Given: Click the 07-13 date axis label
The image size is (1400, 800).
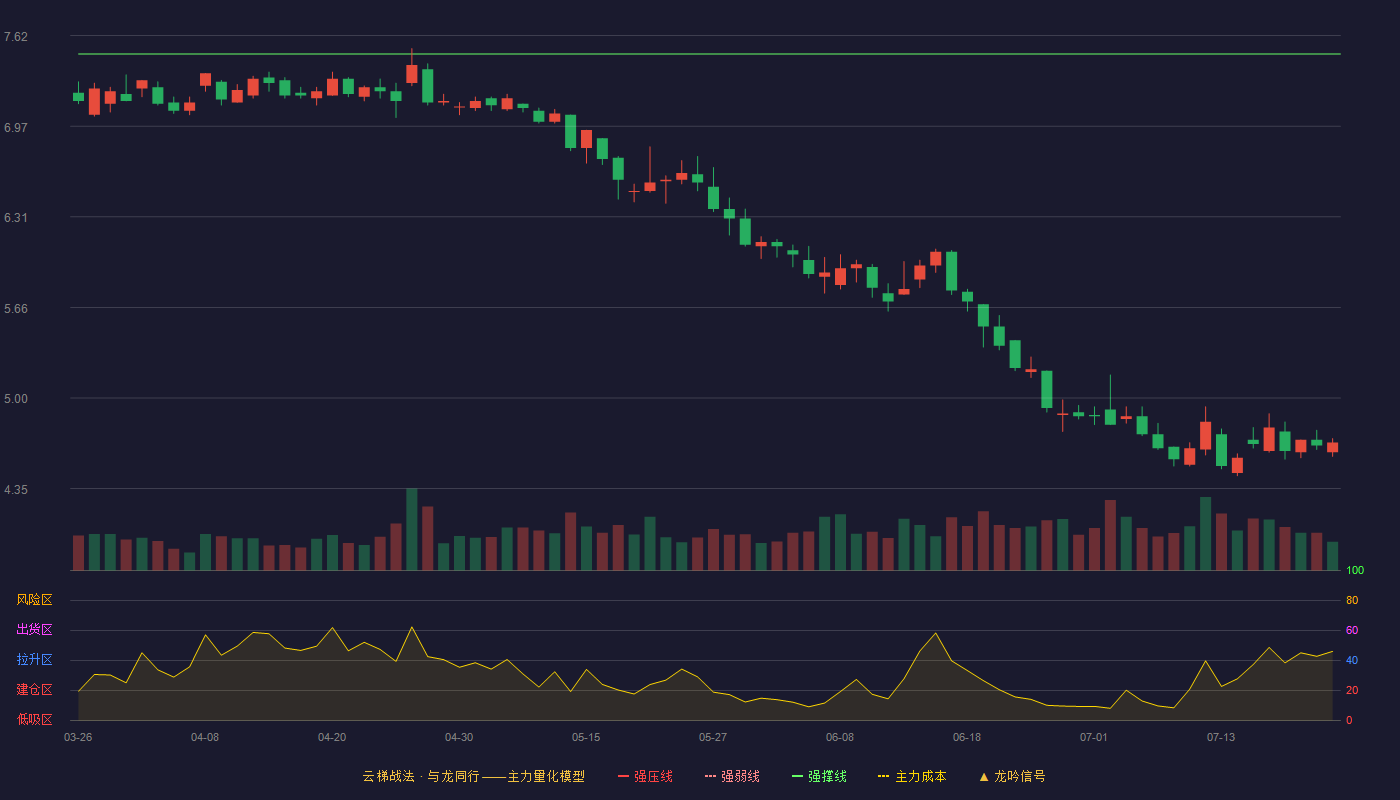Looking at the screenshot, I should point(1221,737).
